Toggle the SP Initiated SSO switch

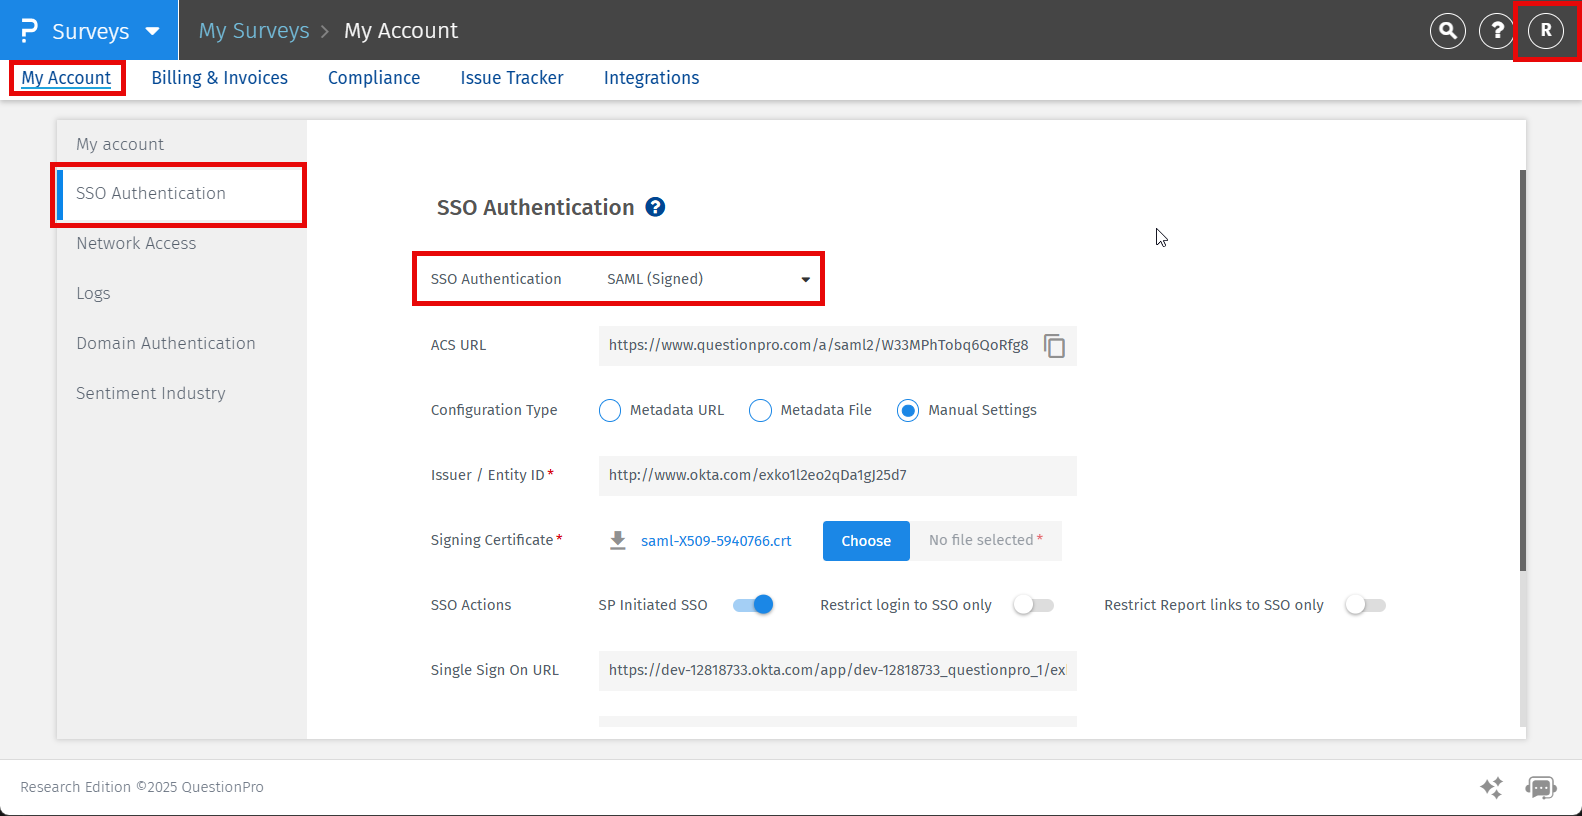753,605
